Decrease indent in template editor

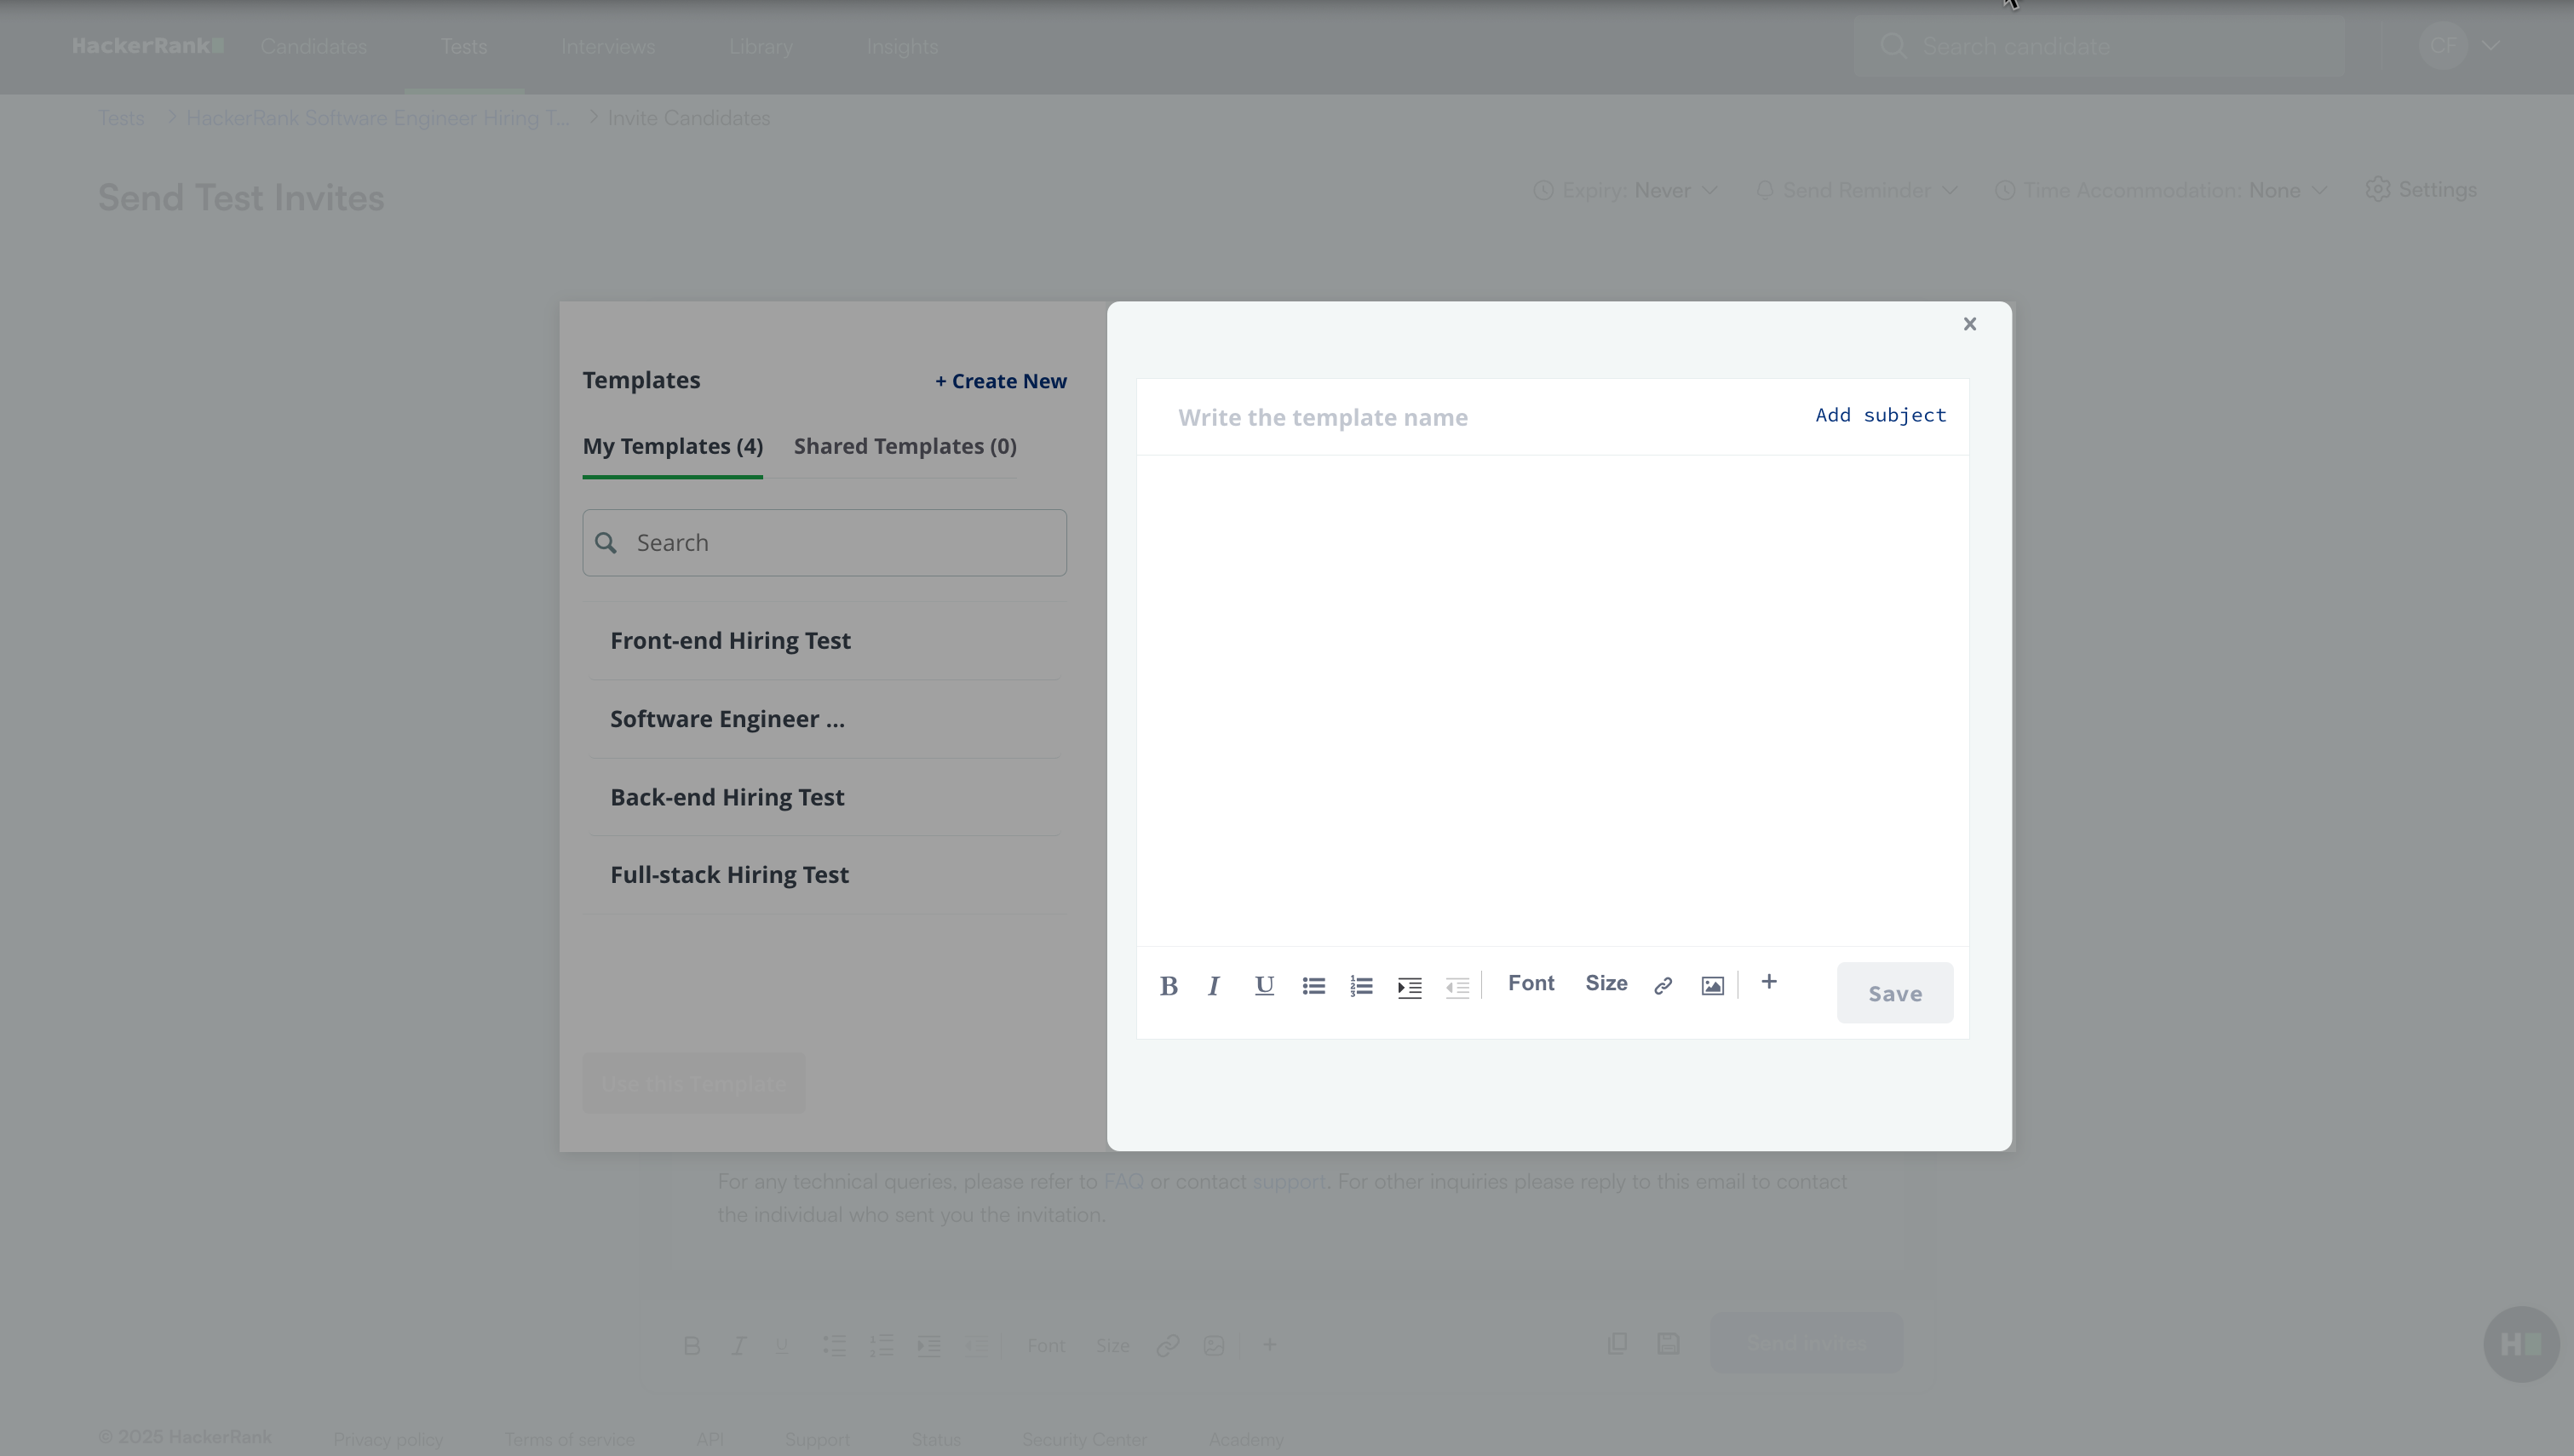pos(1457,987)
